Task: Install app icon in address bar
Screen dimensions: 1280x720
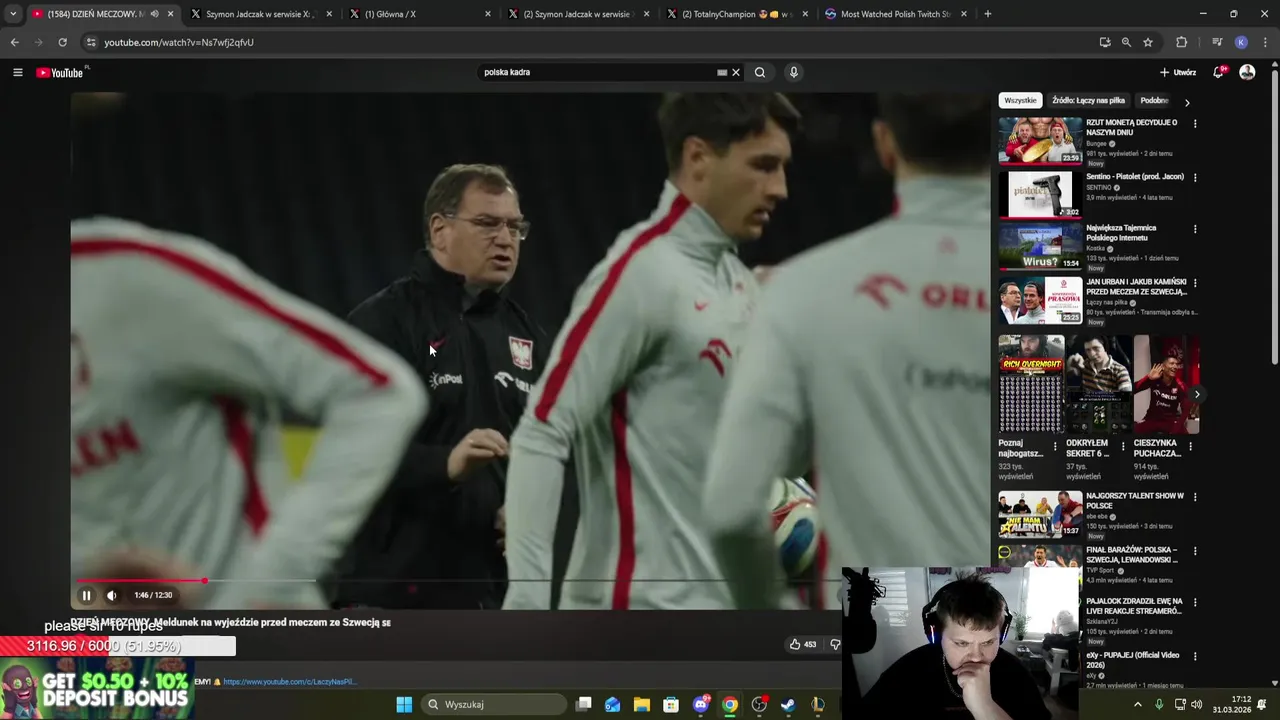Action: (x=1105, y=42)
